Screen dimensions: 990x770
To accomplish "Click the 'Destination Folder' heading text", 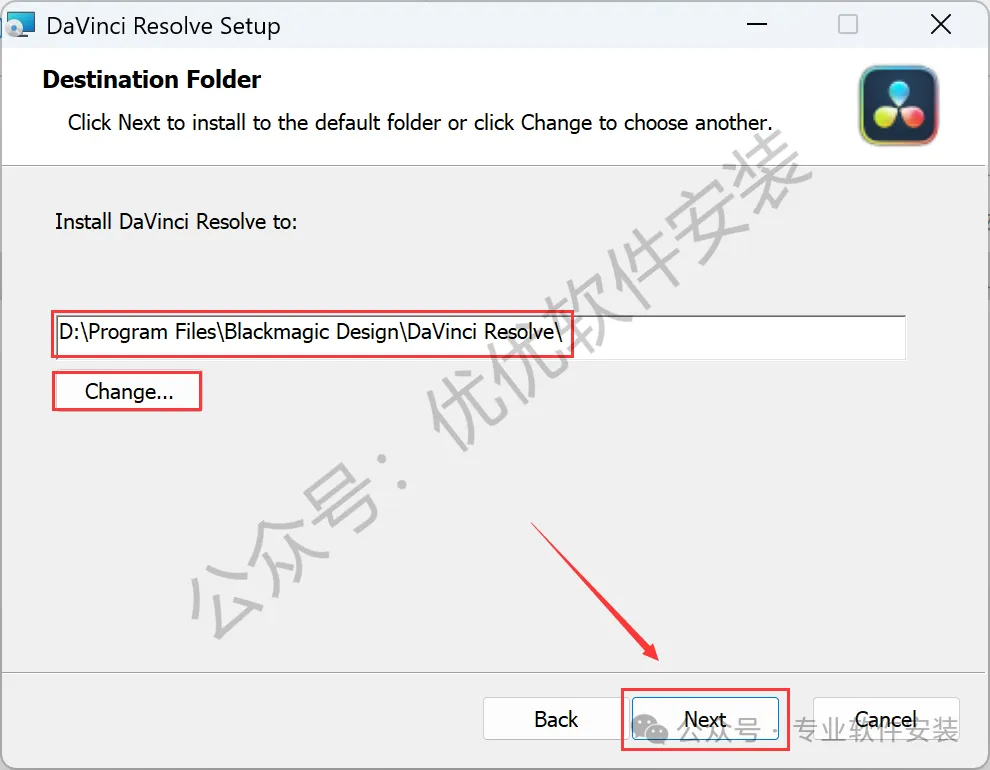I will [x=152, y=80].
